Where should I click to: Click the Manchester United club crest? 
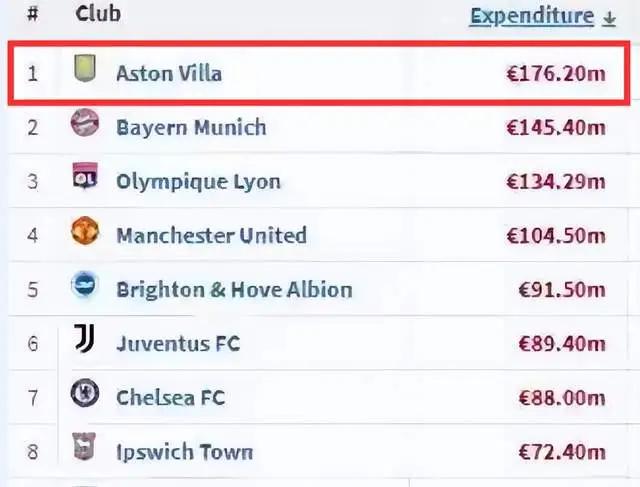click(x=85, y=231)
